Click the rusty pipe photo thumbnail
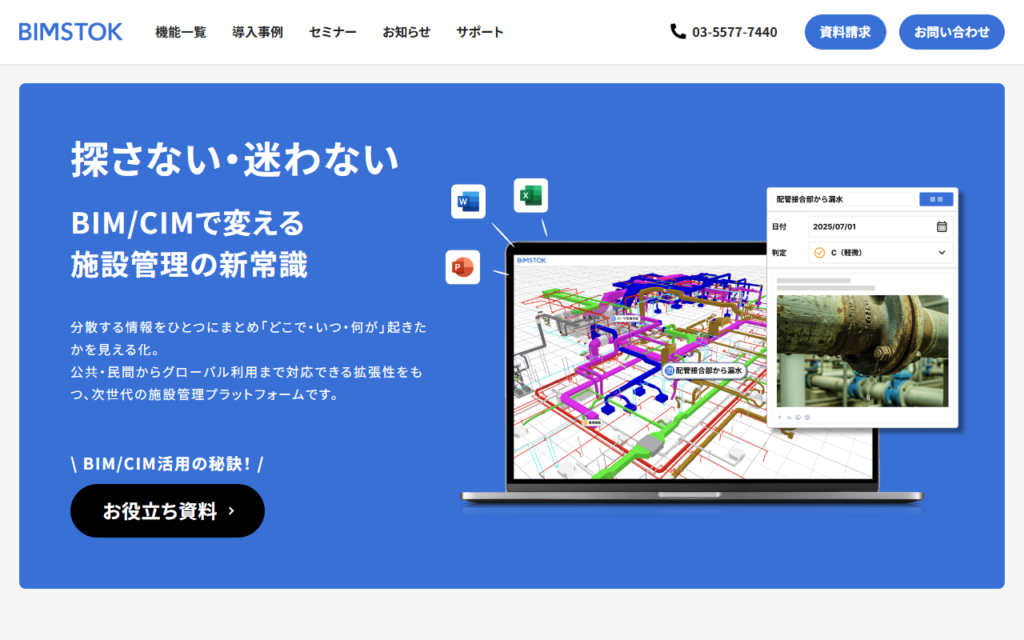Screen dimensions: 1024x640 click(862, 350)
